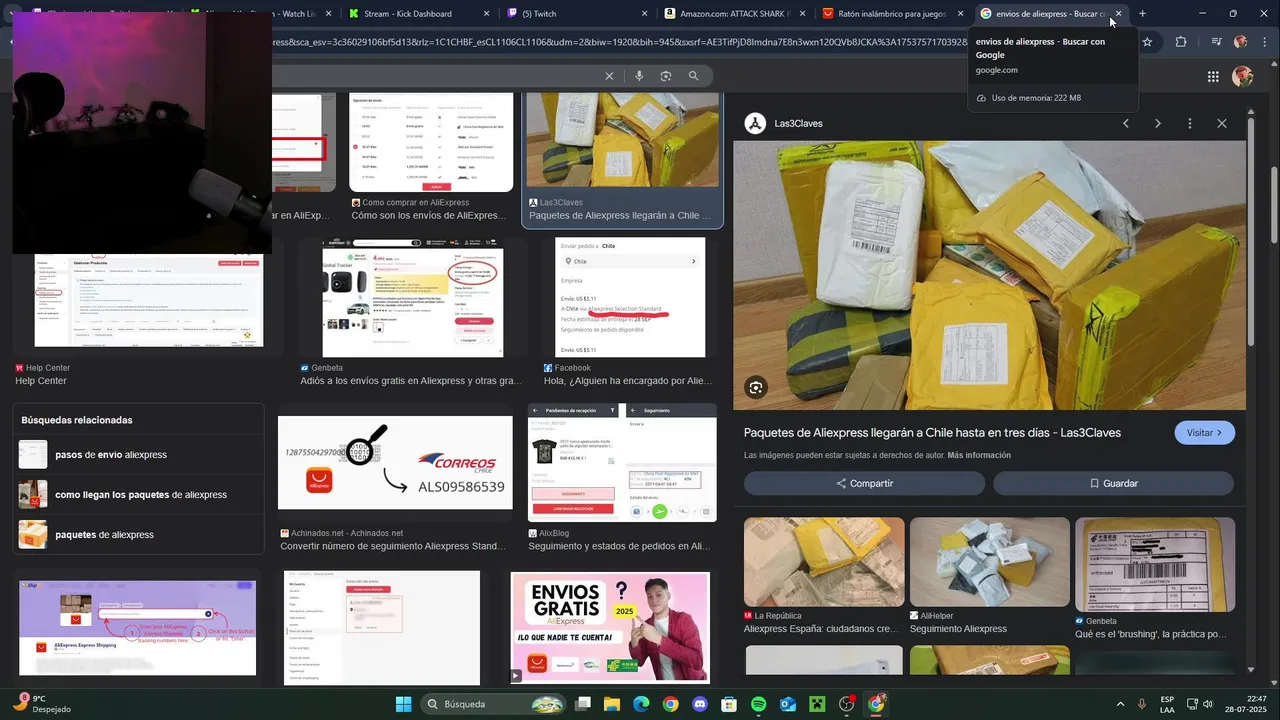The height and width of the screenshot is (720, 1280).
Task: Open Microsoft Store from taskbar
Action: [729, 704]
